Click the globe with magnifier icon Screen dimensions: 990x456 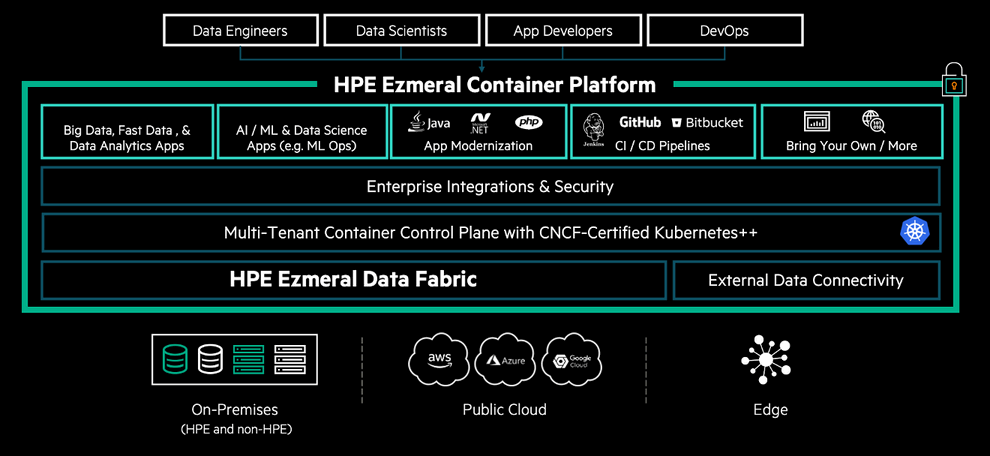pyautogui.click(x=874, y=122)
